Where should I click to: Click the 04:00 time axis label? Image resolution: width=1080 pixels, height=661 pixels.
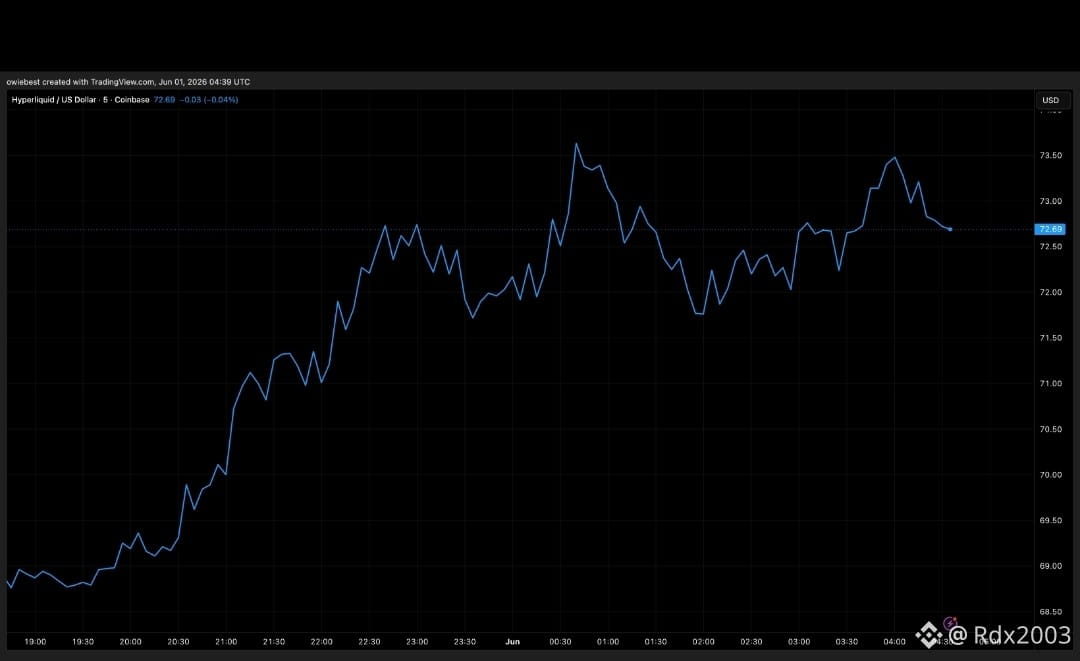(895, 642)
